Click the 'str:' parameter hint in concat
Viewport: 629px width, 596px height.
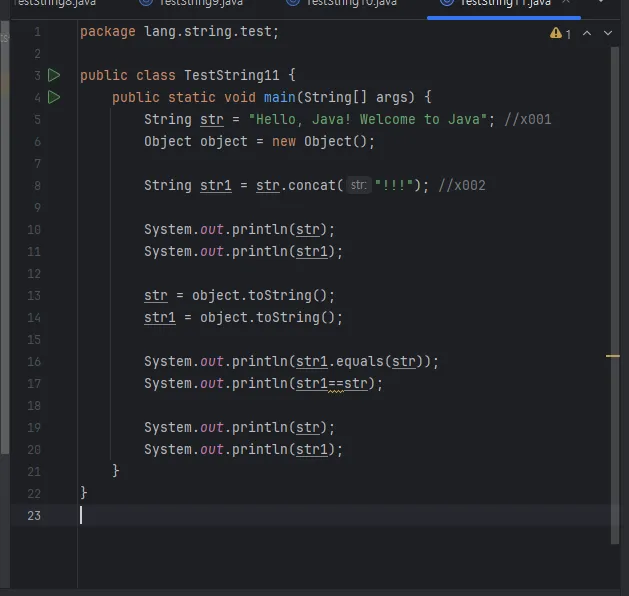pyautogui.click(x=359, y=185)
